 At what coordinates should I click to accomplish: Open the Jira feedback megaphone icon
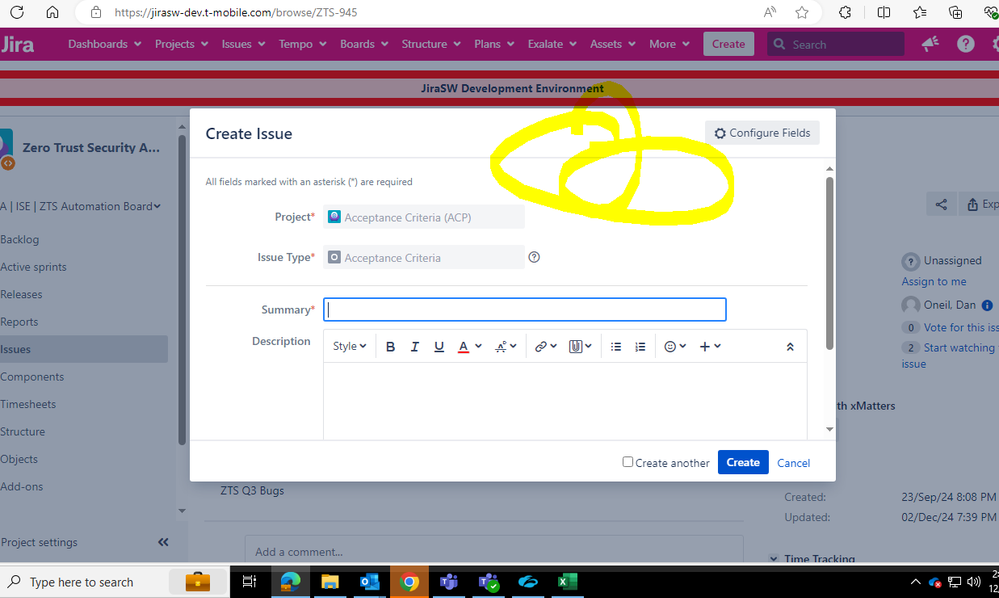[930, 44]
